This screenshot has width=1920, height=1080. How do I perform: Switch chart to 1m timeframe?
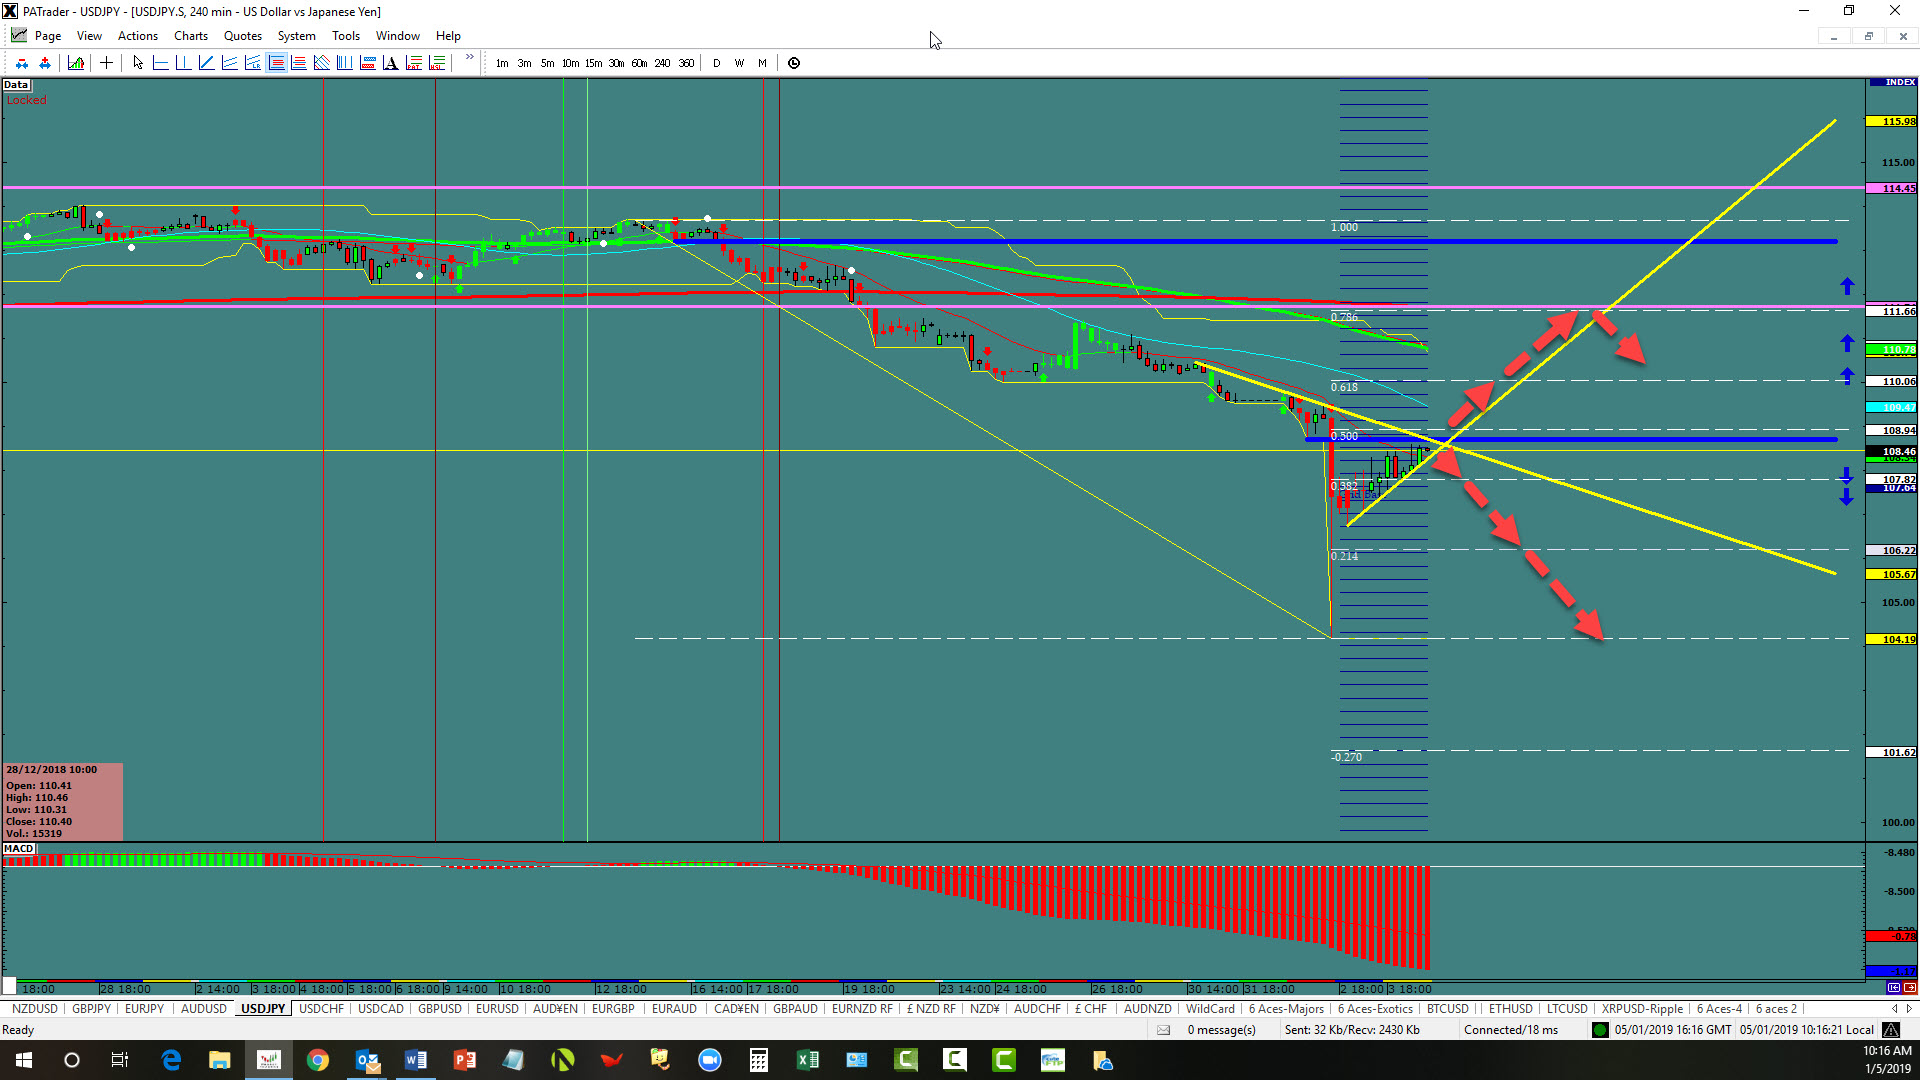click(502, 63)
